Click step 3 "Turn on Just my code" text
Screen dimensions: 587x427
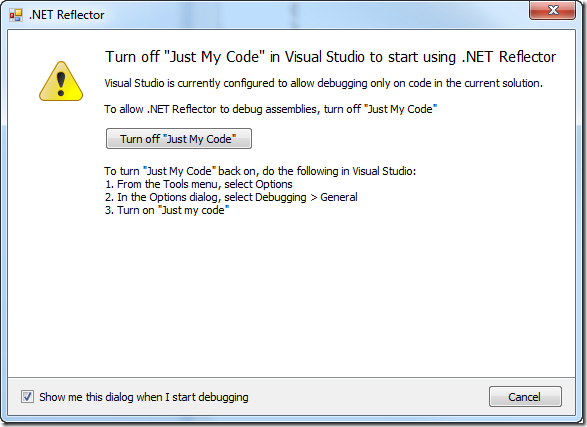(167, 210)
